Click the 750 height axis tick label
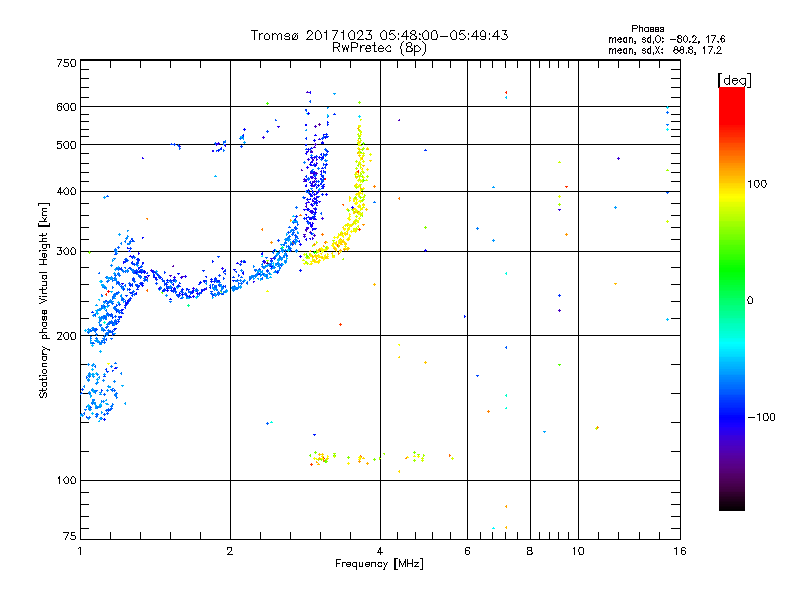 [67, 63]
